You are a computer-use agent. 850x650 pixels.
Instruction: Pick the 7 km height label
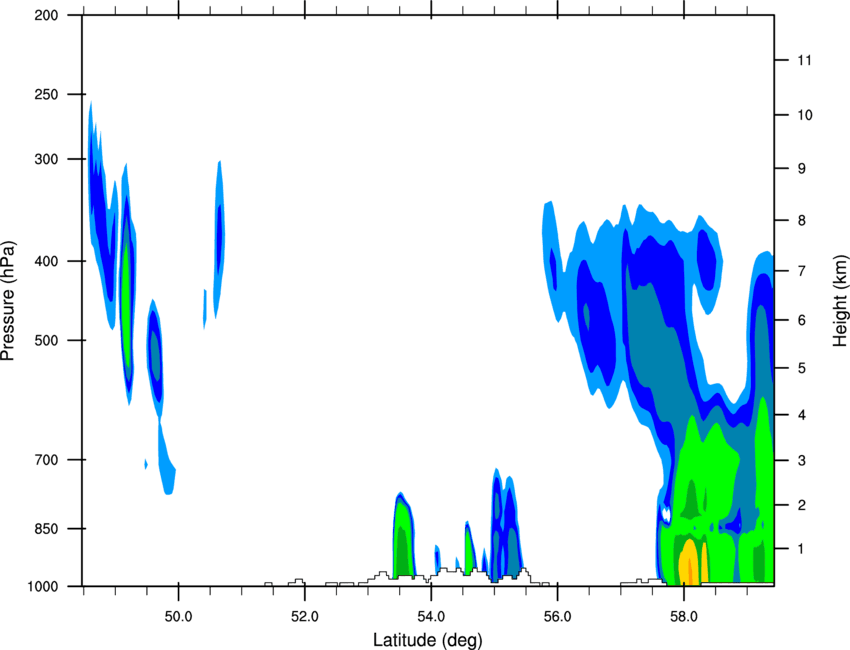[x=801, y=271]
